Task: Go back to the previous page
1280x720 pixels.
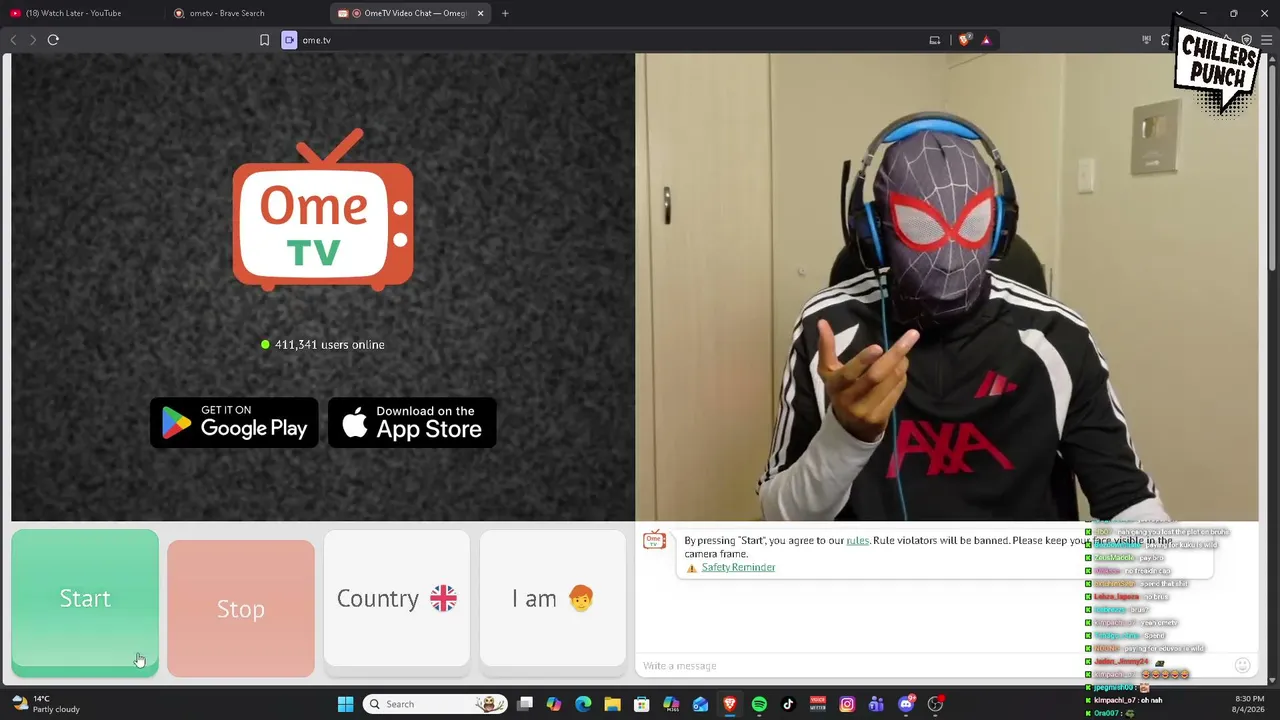Action: pos(13,40)
